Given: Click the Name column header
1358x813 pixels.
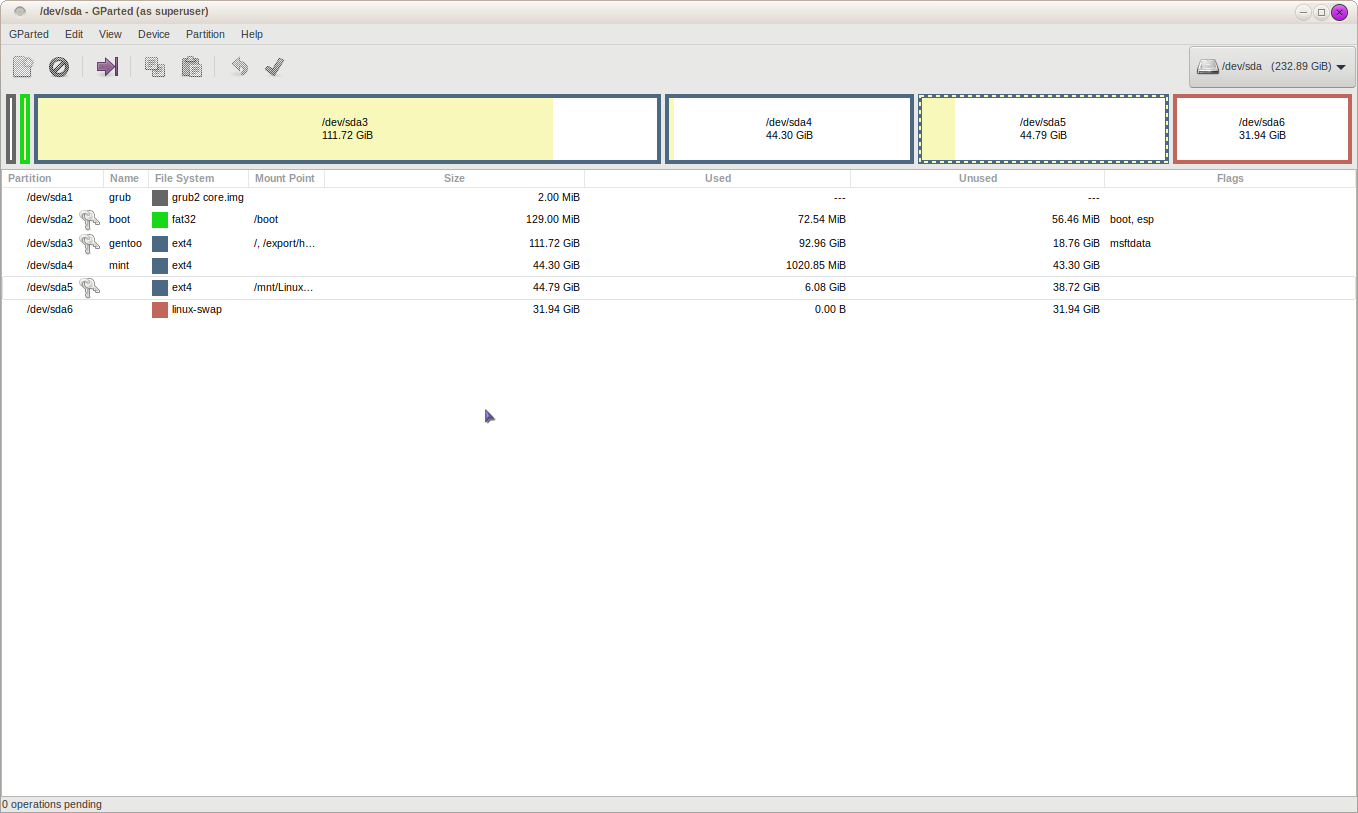Looking at the screenshot, I should coord(125,178).
